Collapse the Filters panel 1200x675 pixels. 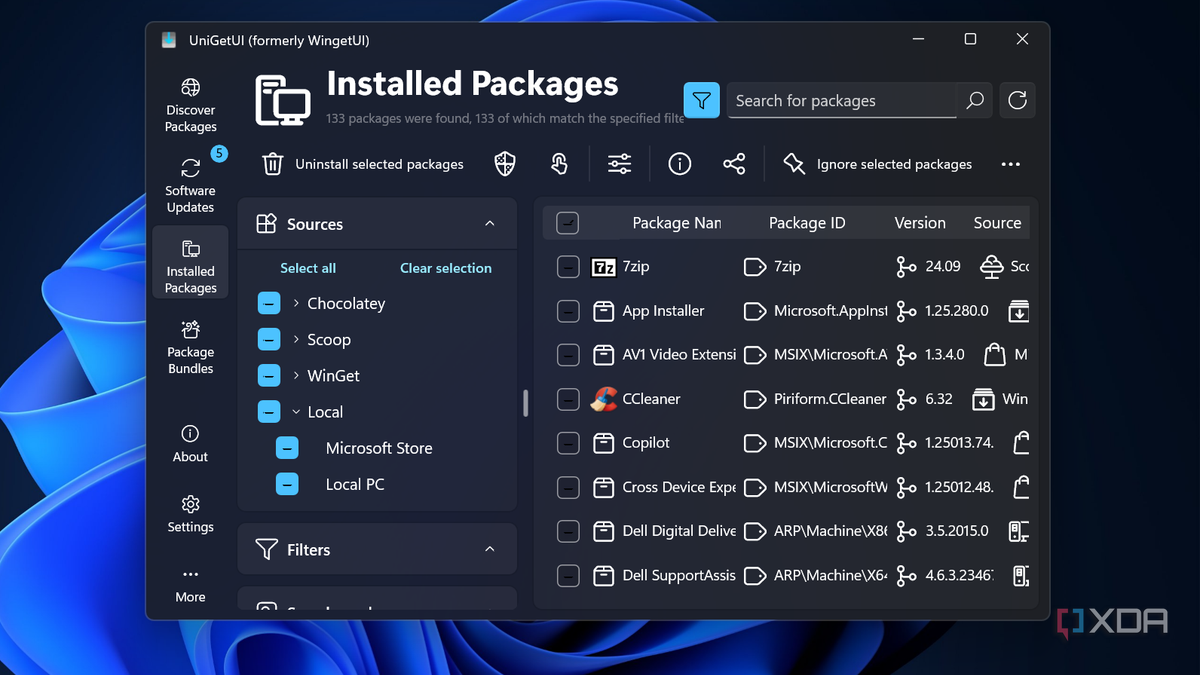(489, 549)
